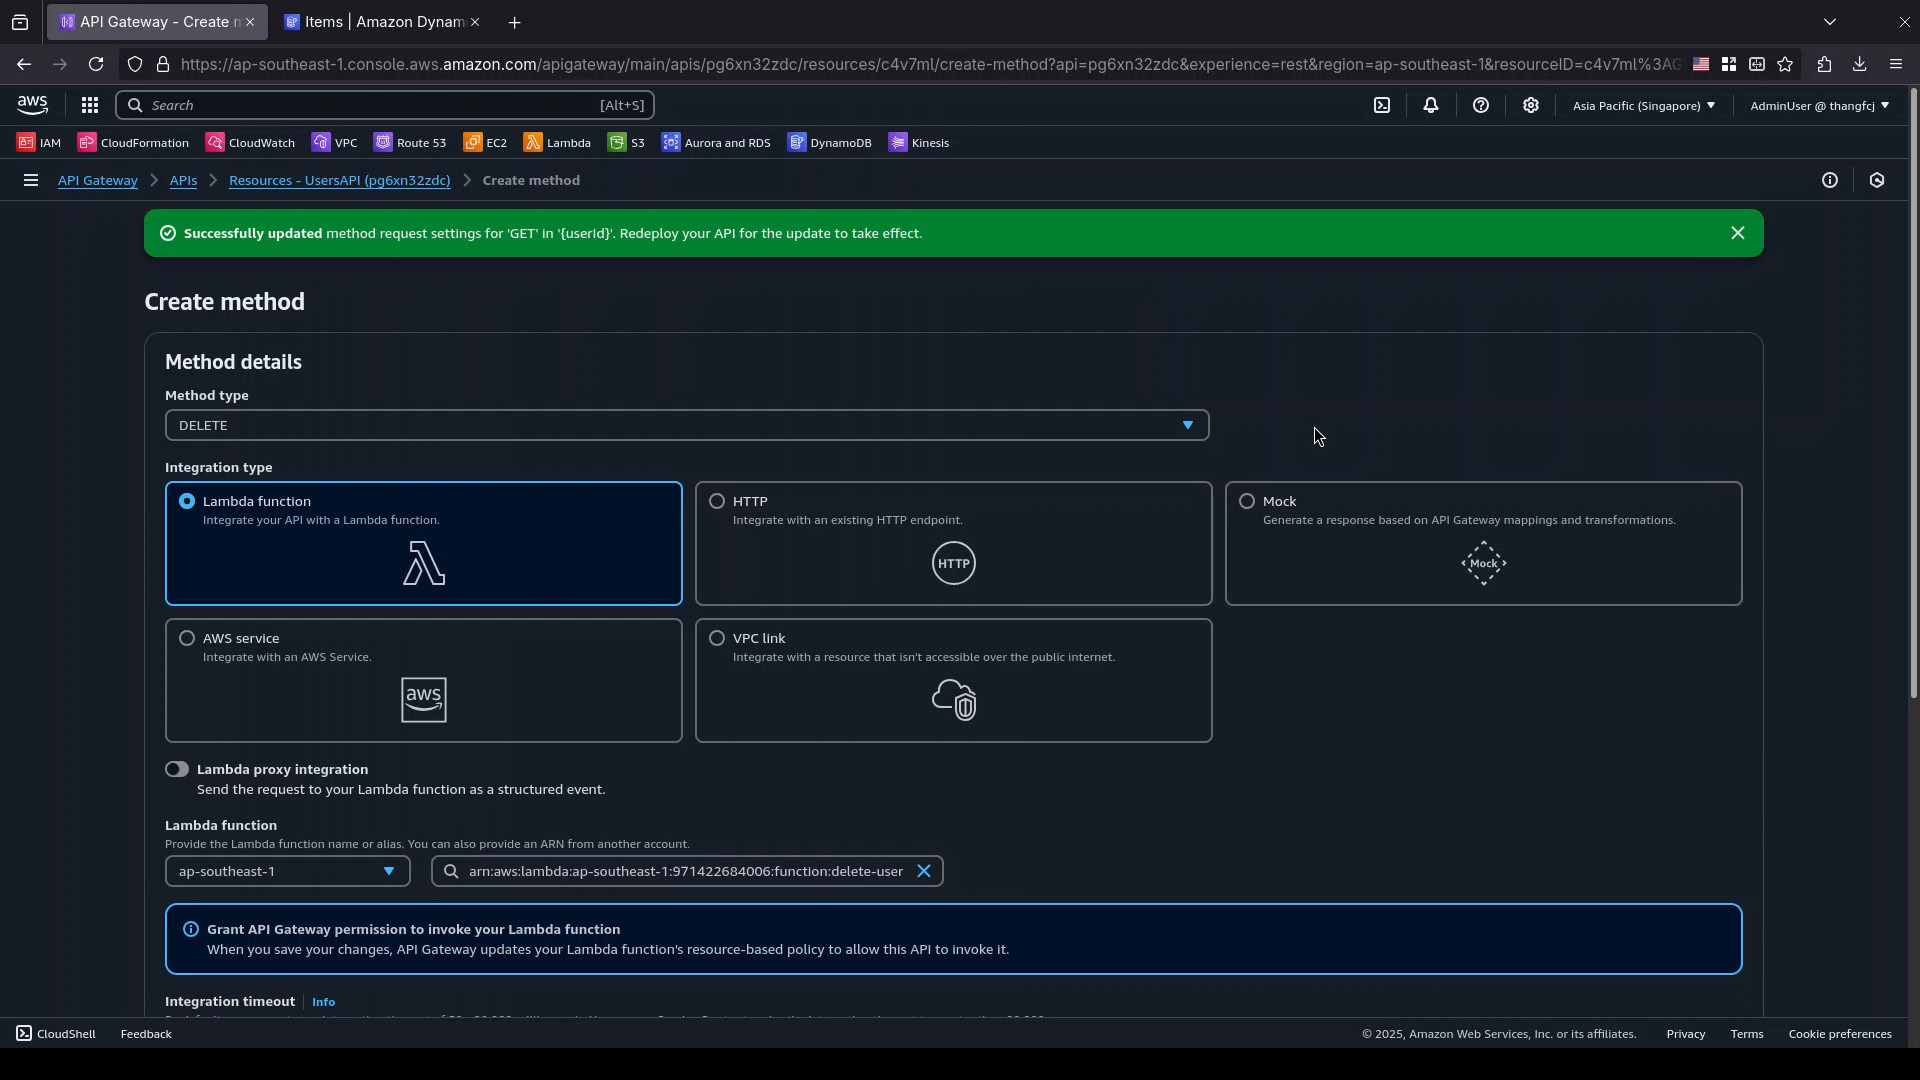
Task: Open the console settings gear
Action: point(1531,105)
